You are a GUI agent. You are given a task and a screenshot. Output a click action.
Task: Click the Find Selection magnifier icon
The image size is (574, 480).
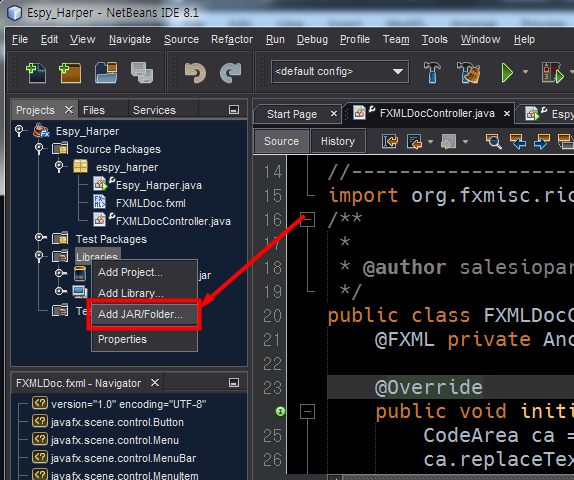tap(493, 141)
